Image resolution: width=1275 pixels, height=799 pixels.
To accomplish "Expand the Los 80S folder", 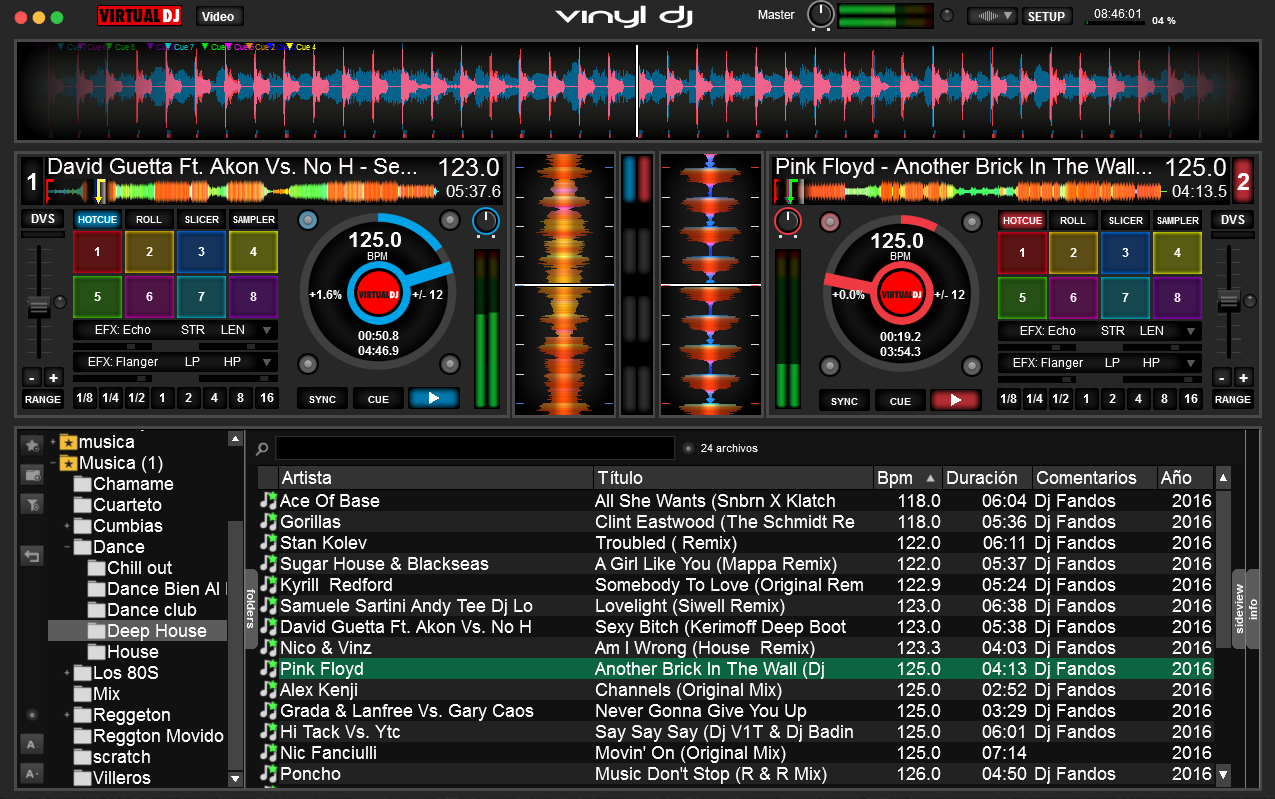I will point(67,673).
